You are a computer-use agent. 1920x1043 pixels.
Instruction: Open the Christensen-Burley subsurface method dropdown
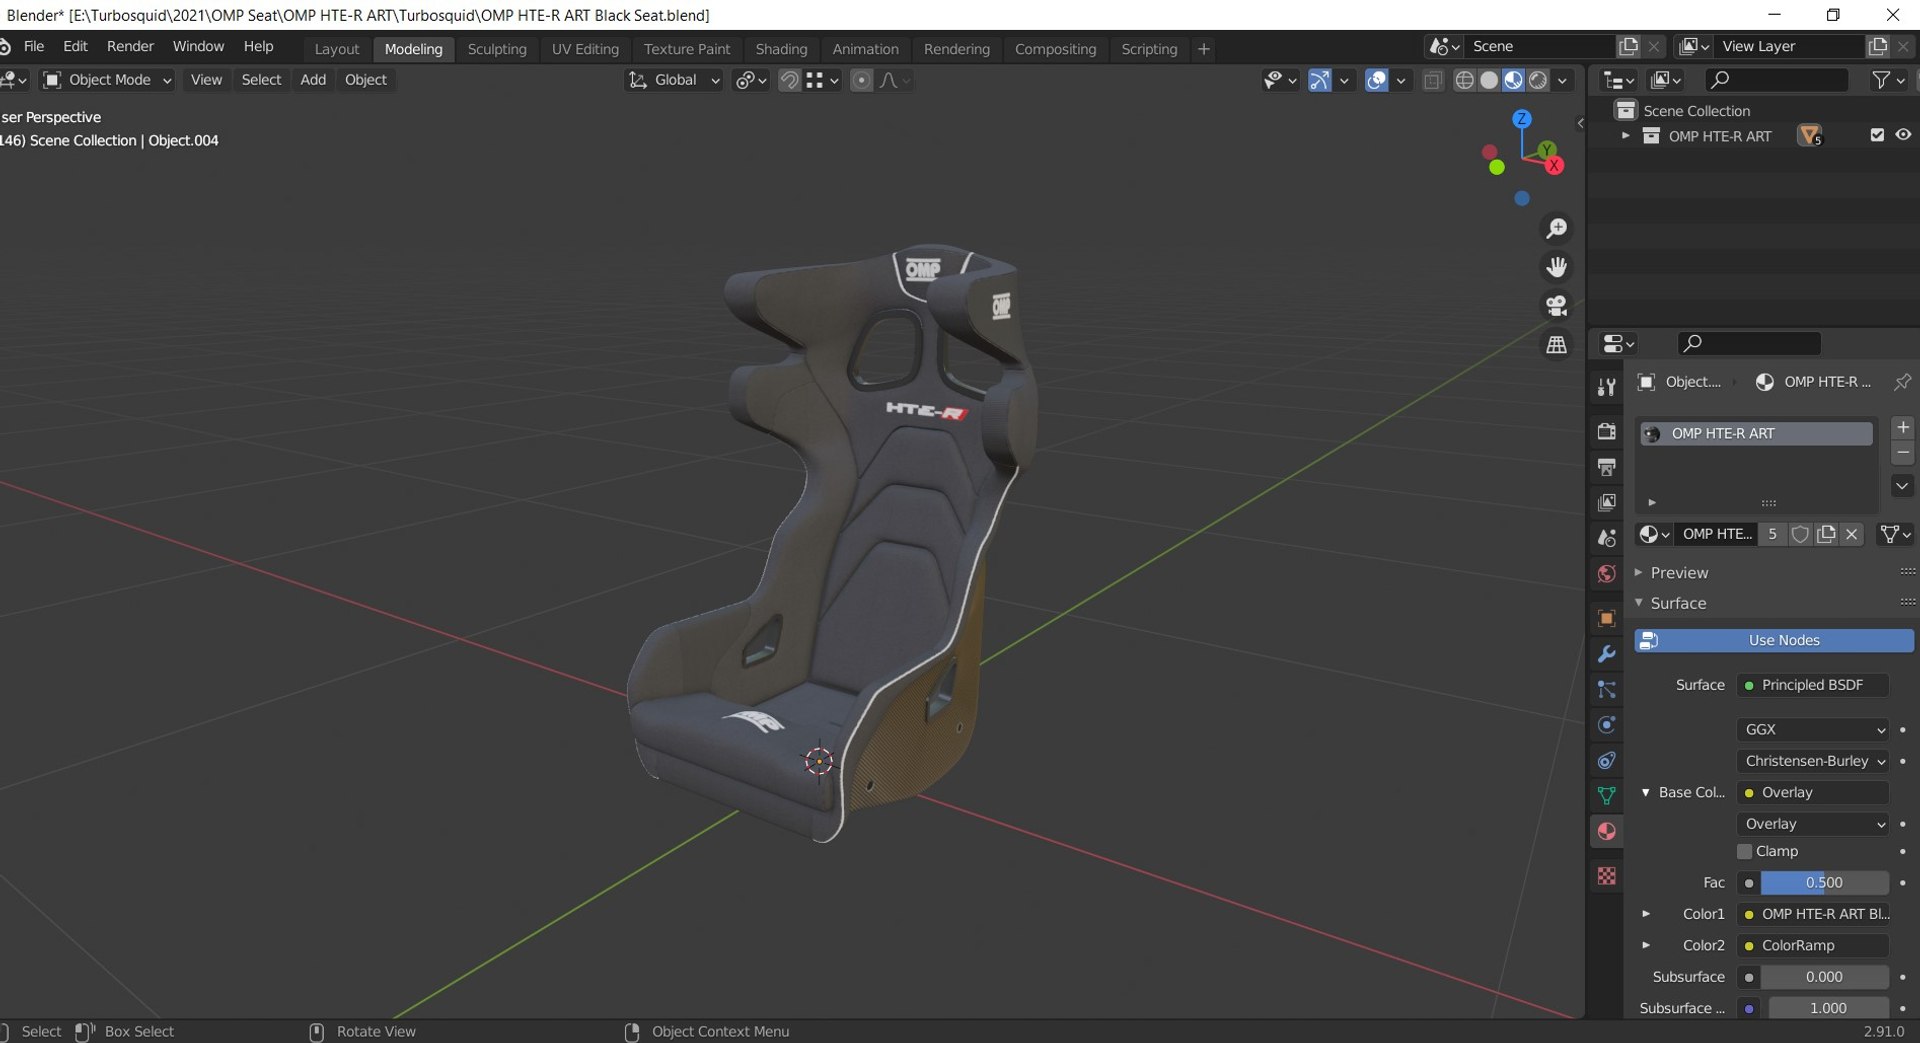[1813, 761]
